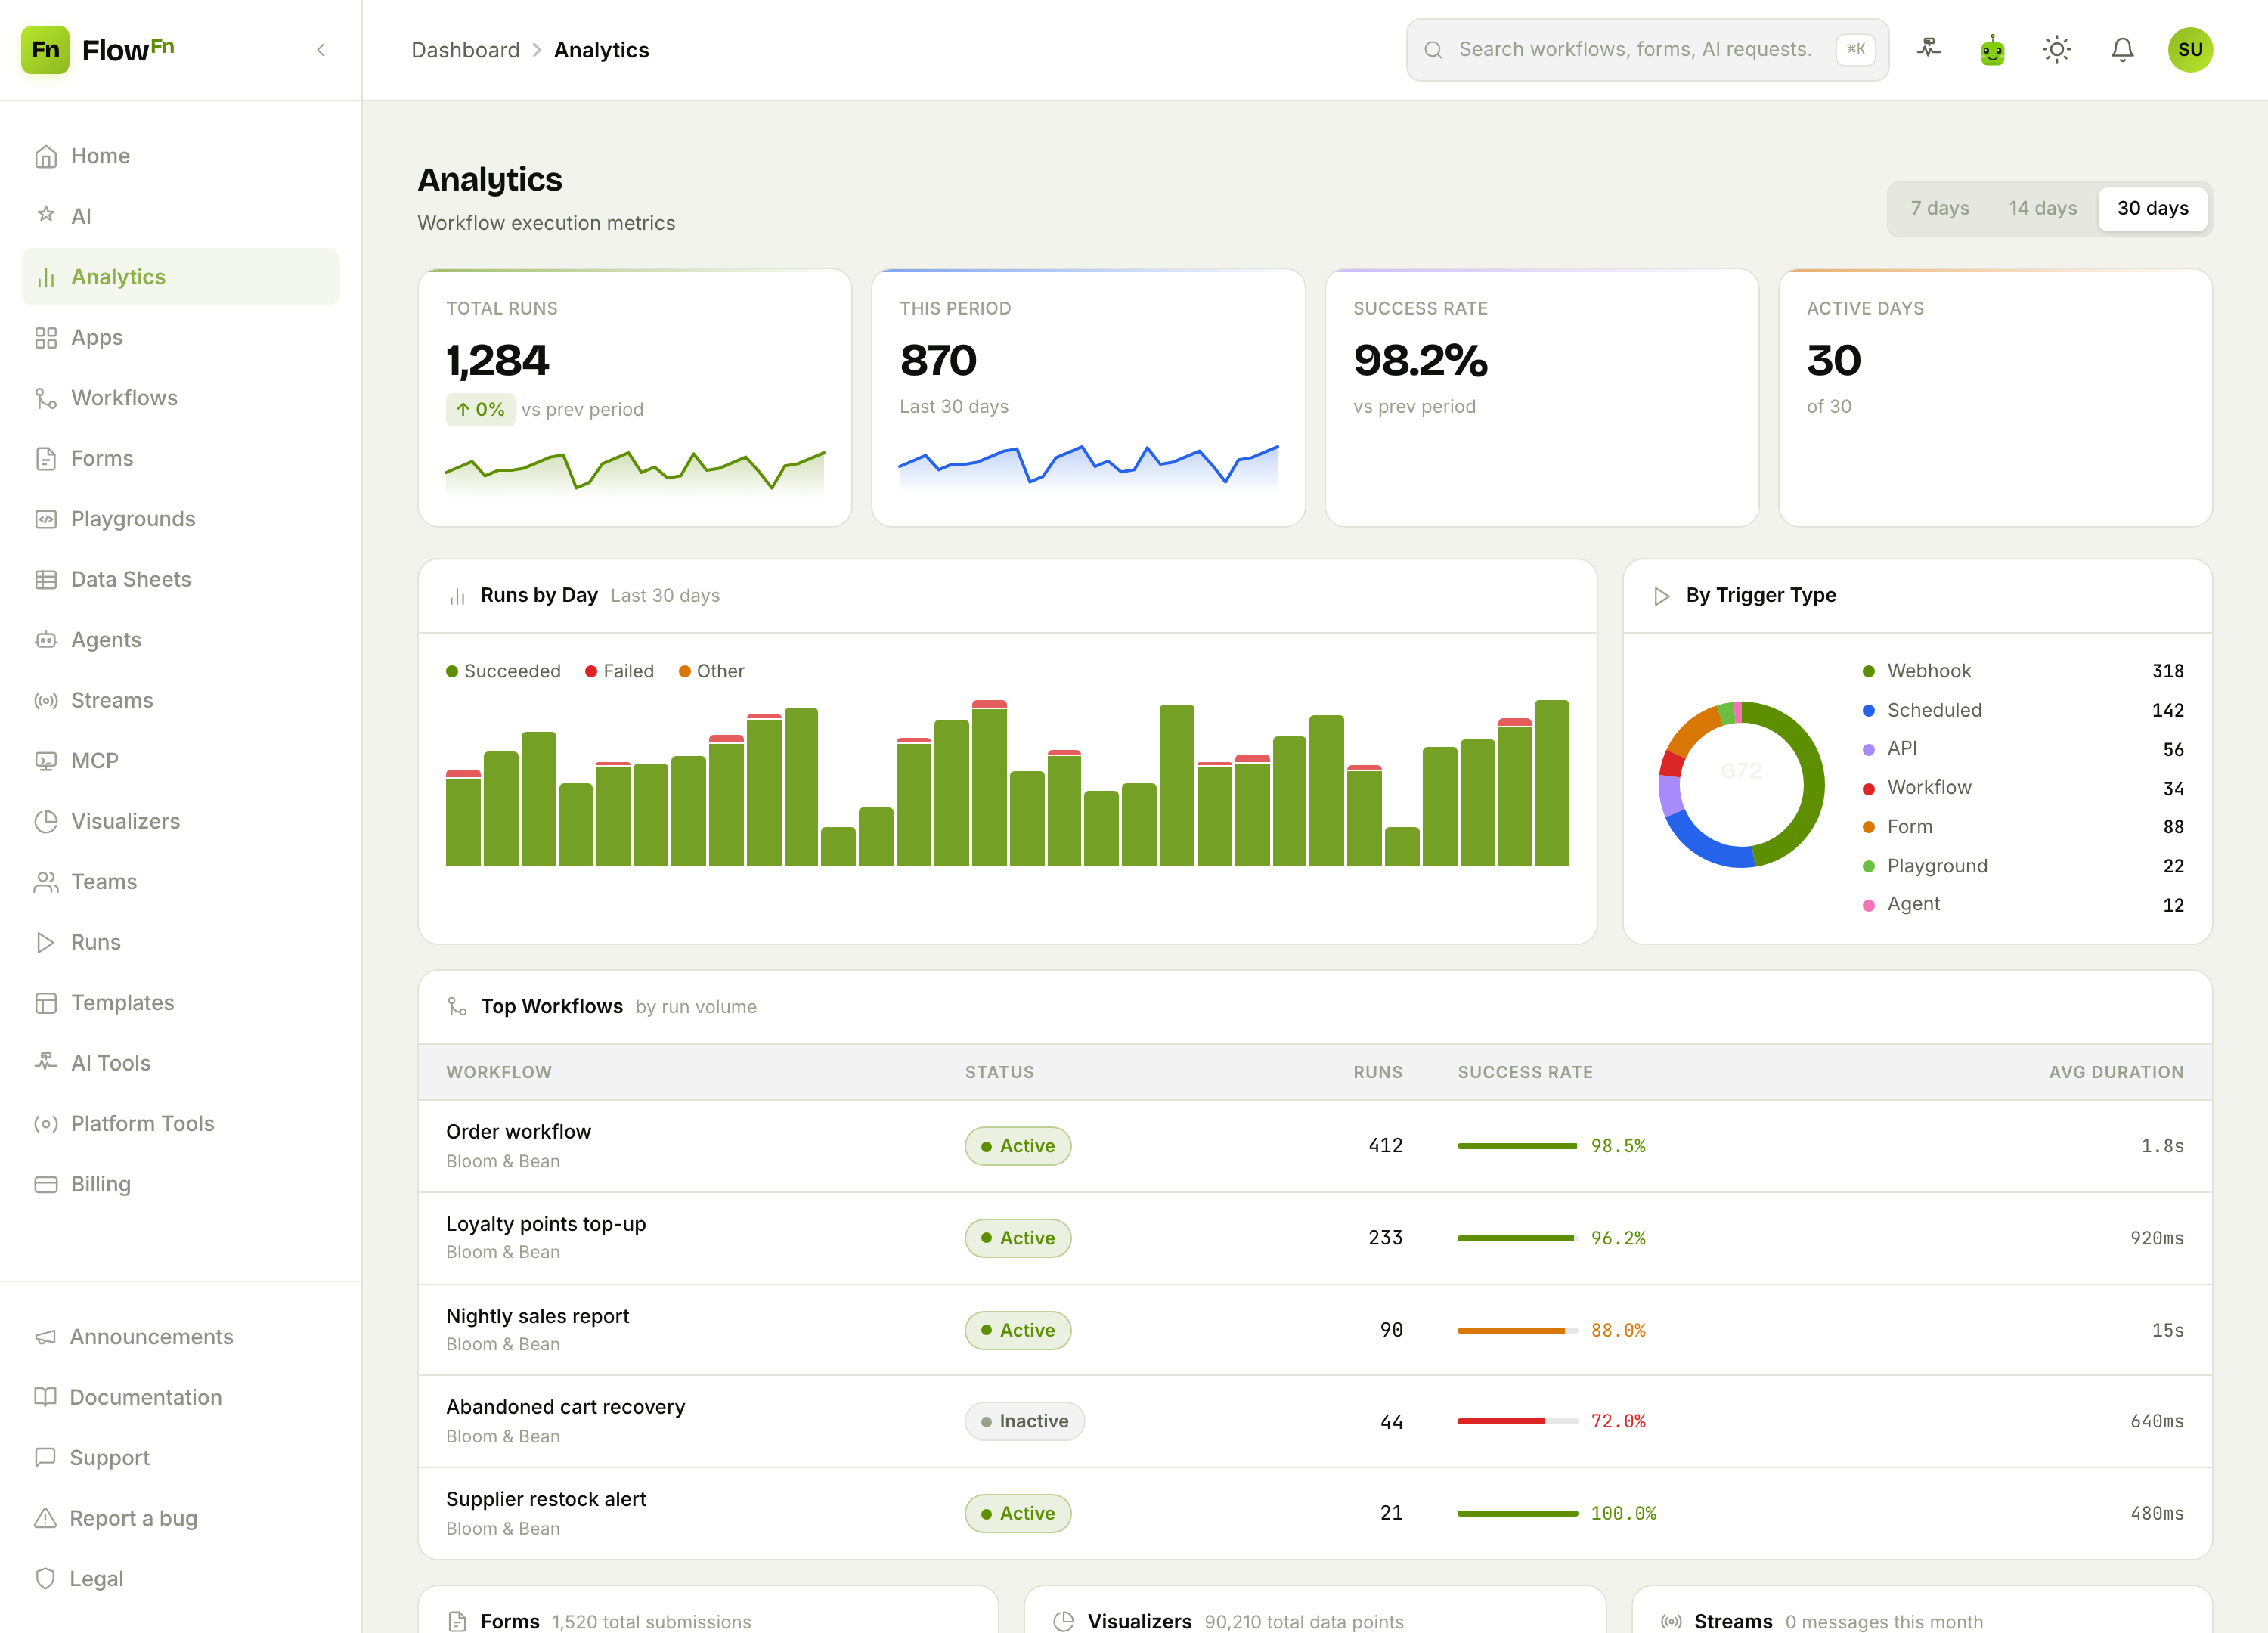Click the FlowFn logo icon
2268x1633 pixels.
pyautogui.click(x=45, y=50)
